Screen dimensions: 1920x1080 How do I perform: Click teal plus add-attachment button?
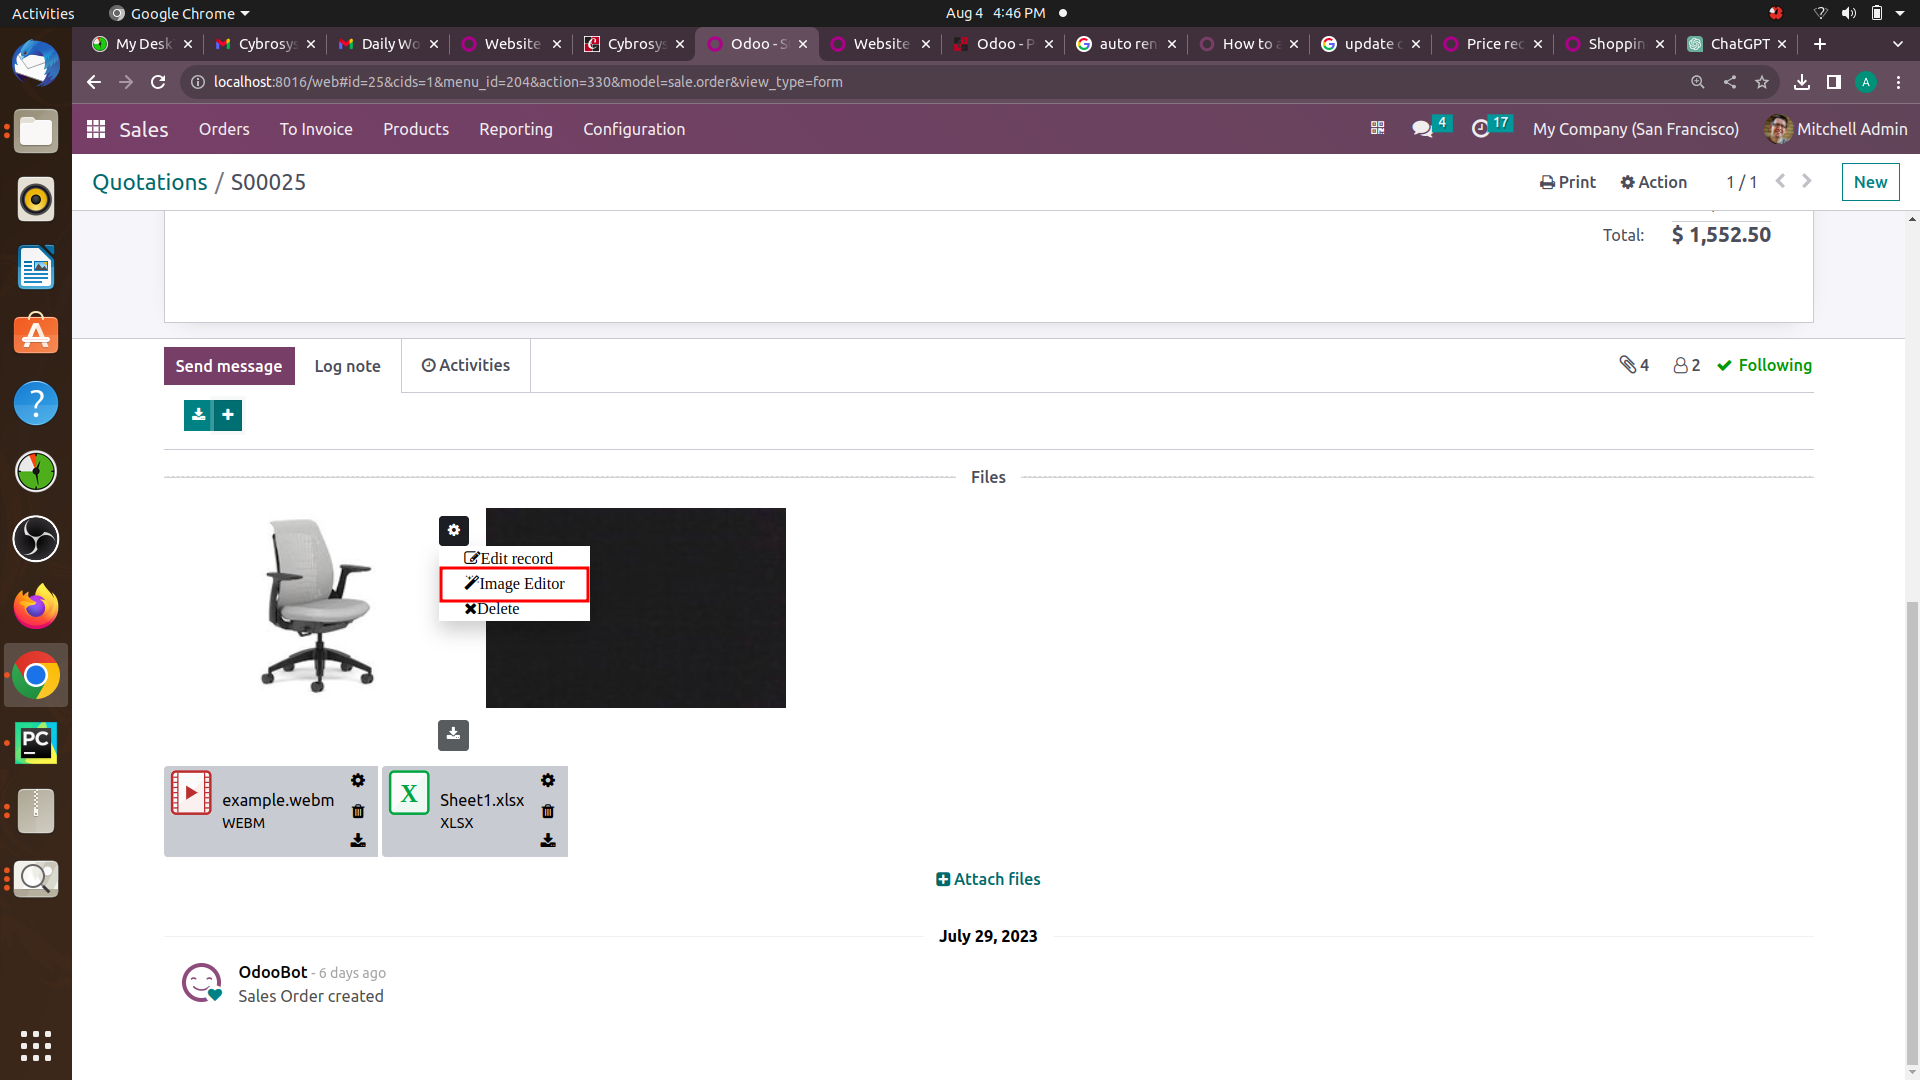click(228, 415)
